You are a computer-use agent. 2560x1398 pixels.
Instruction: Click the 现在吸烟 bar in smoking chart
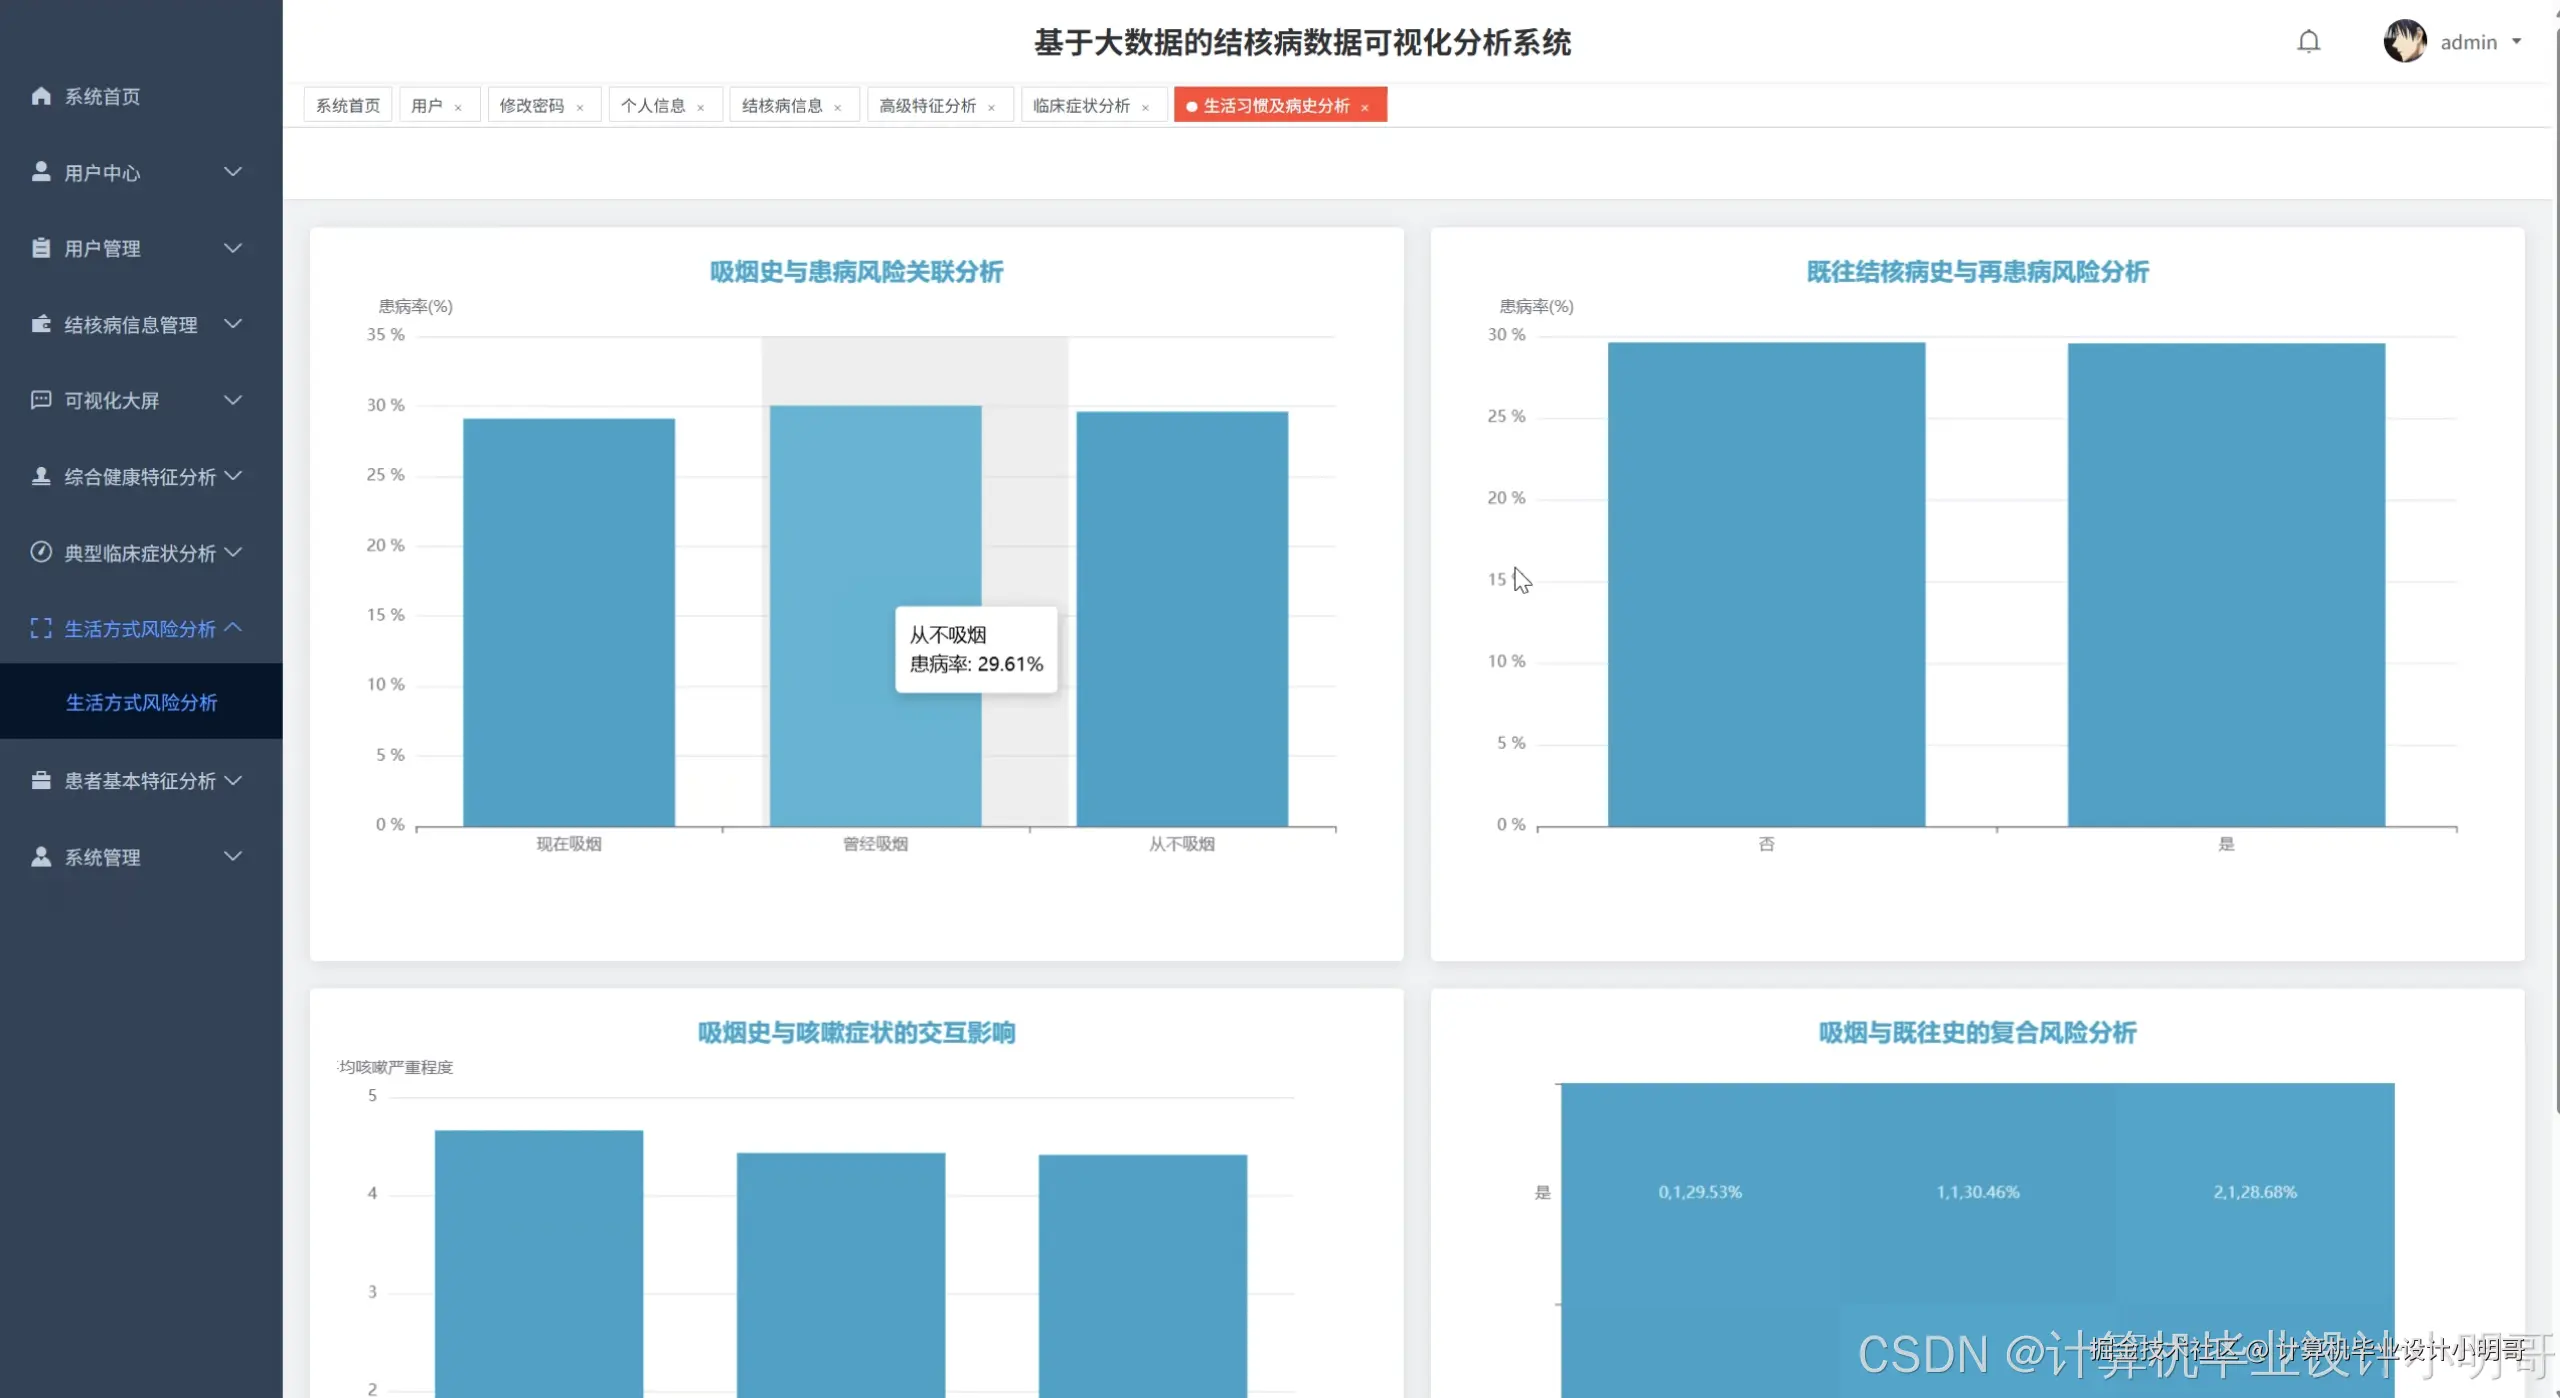click(568, 620)
